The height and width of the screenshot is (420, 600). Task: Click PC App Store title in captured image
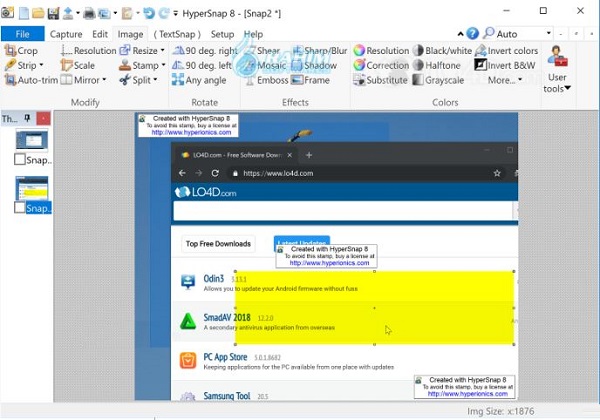225,357
